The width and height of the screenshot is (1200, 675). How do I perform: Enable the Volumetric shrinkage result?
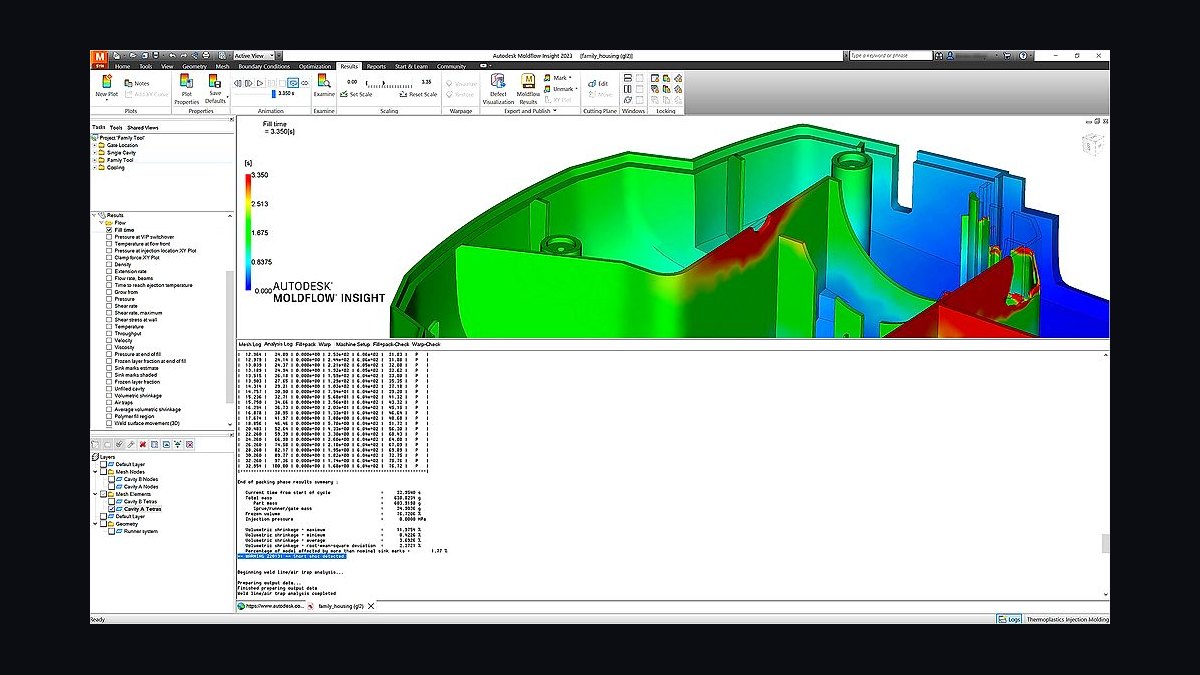pos(110,395)
